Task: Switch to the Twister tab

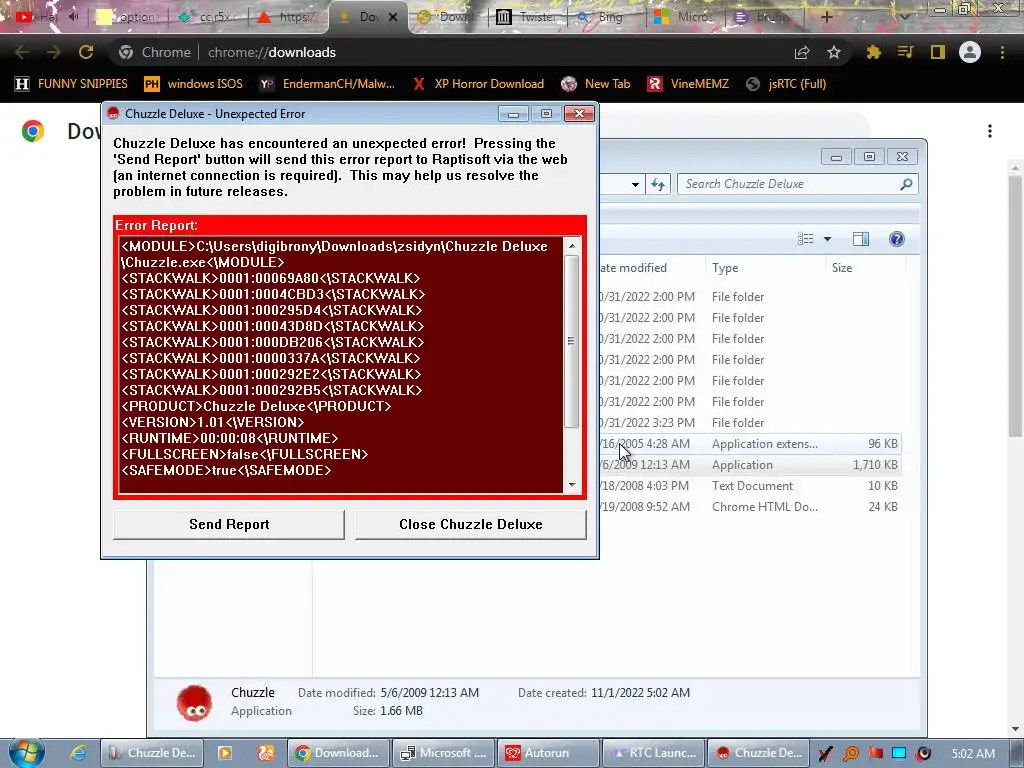Action: pyautogui.click(x=528, y=16)
